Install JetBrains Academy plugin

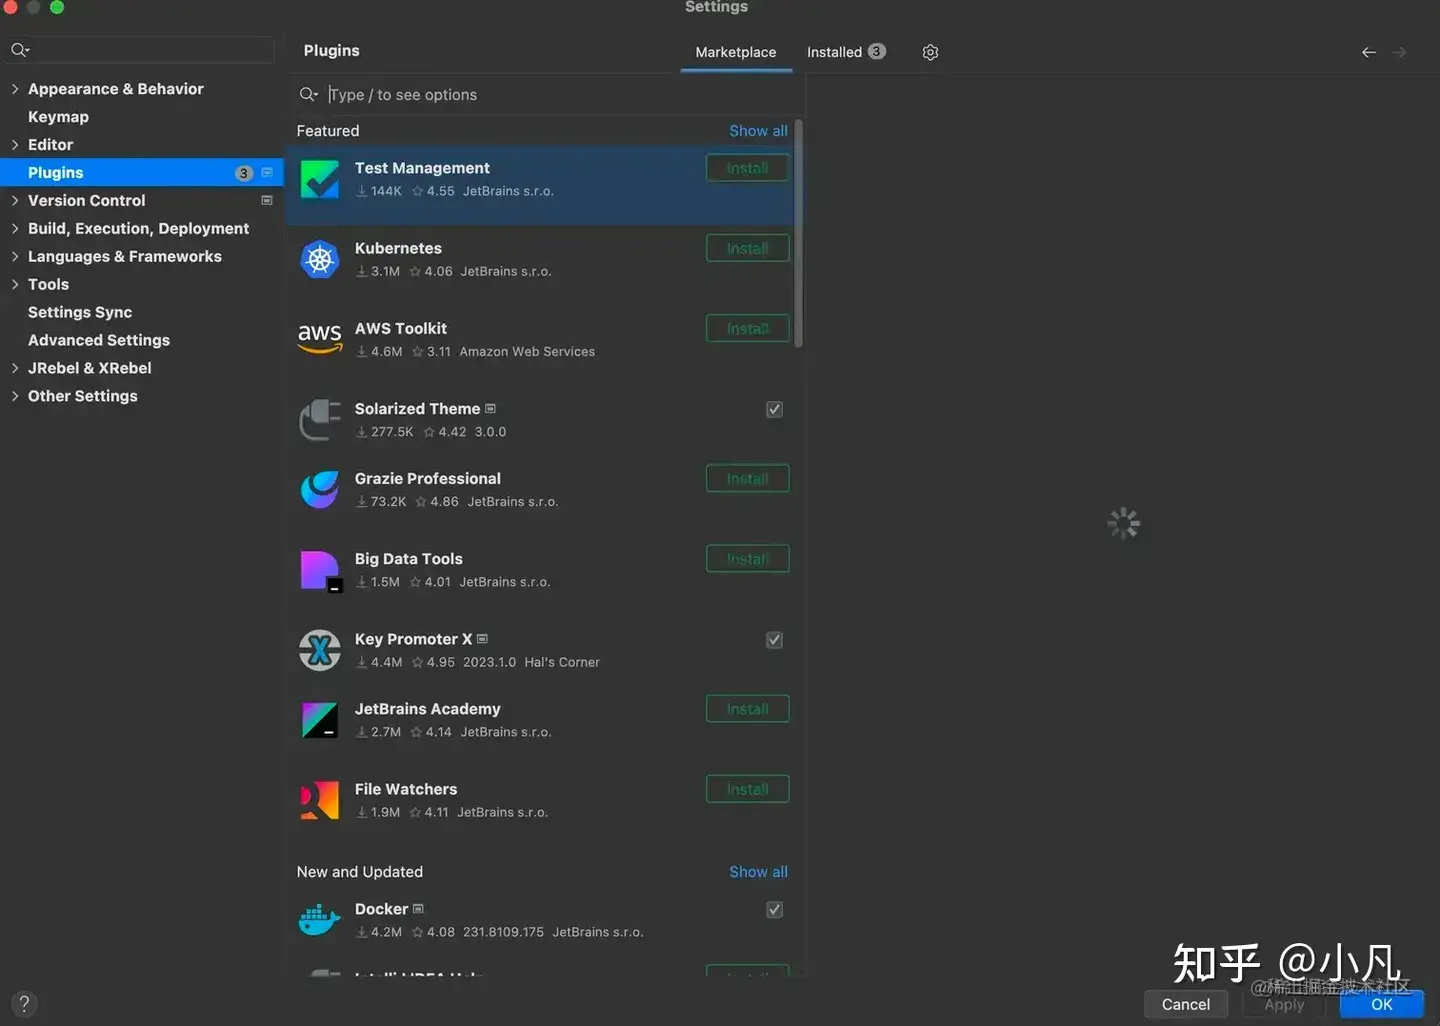pyautogui.click(x=747, y=708)
